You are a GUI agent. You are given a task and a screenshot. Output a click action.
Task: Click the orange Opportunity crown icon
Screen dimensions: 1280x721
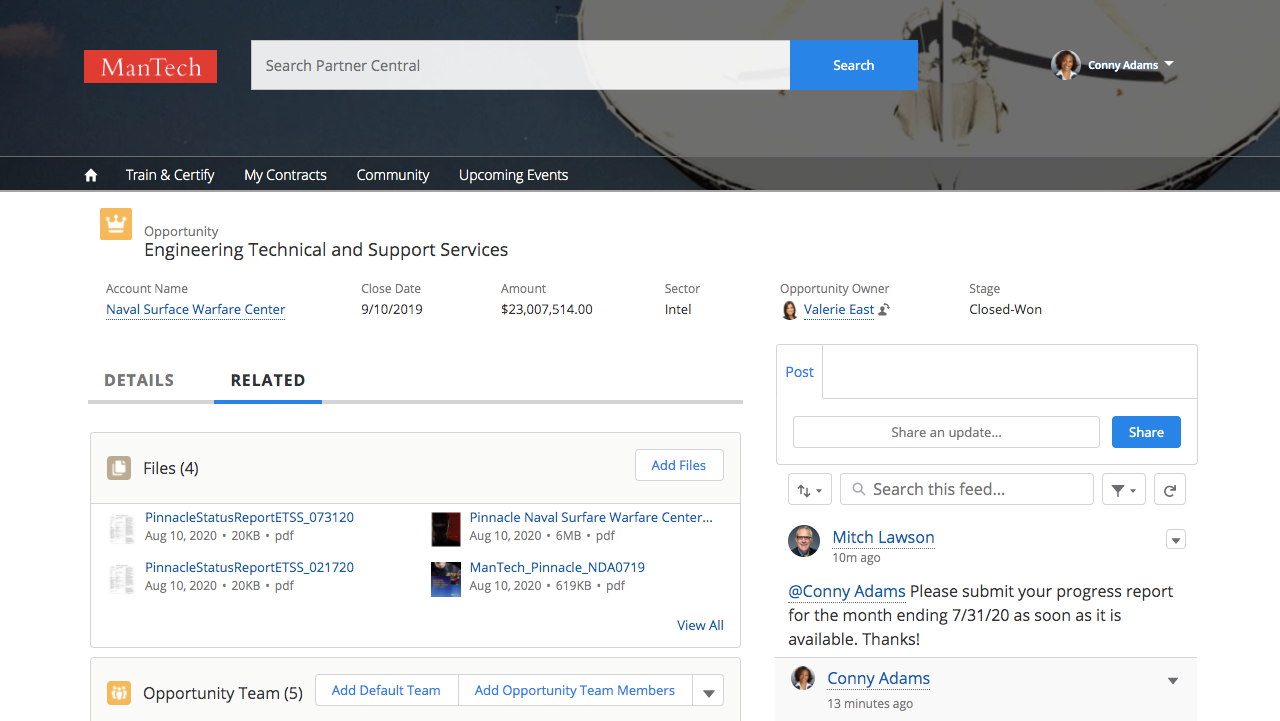click(x=115, y=223)
